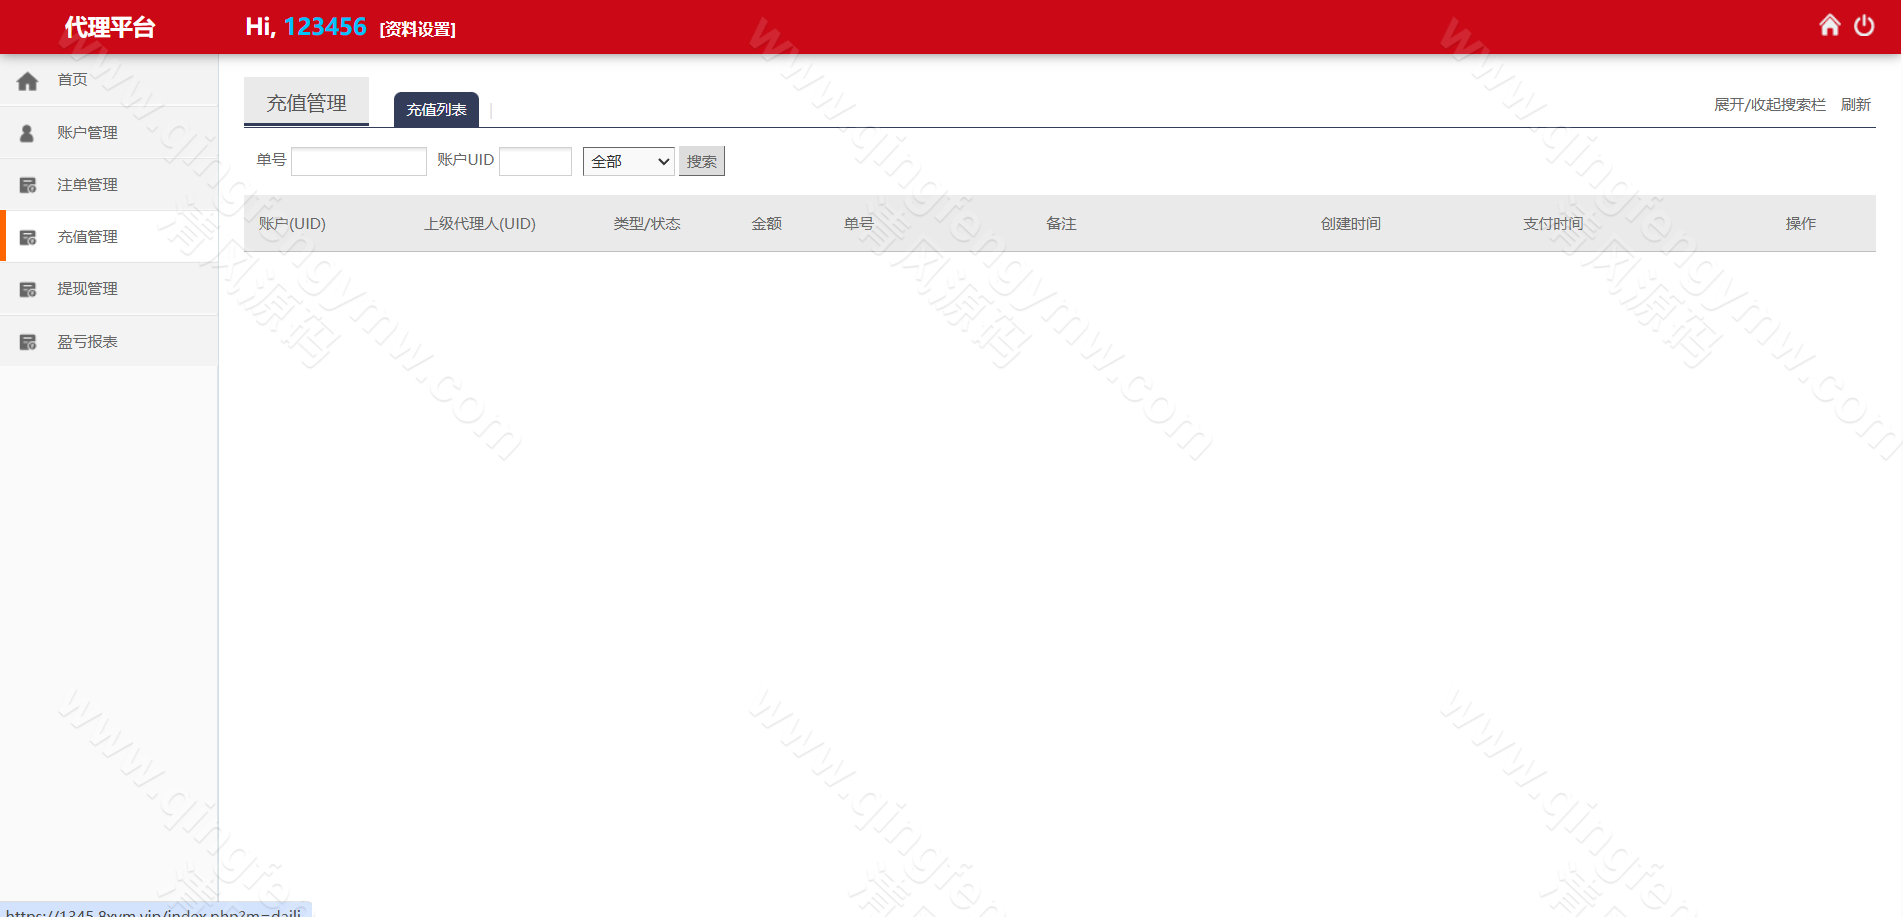
Task: Open the 全部 status dropdown
Action: pyautogui.click(x=629, y=161)
